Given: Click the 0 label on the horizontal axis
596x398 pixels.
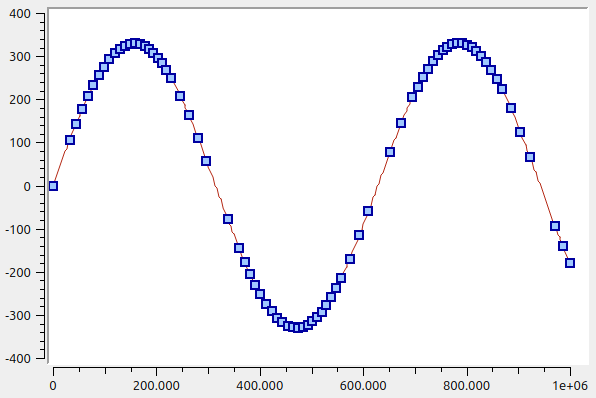Looking at the screenshot, I should pos(53,386).
